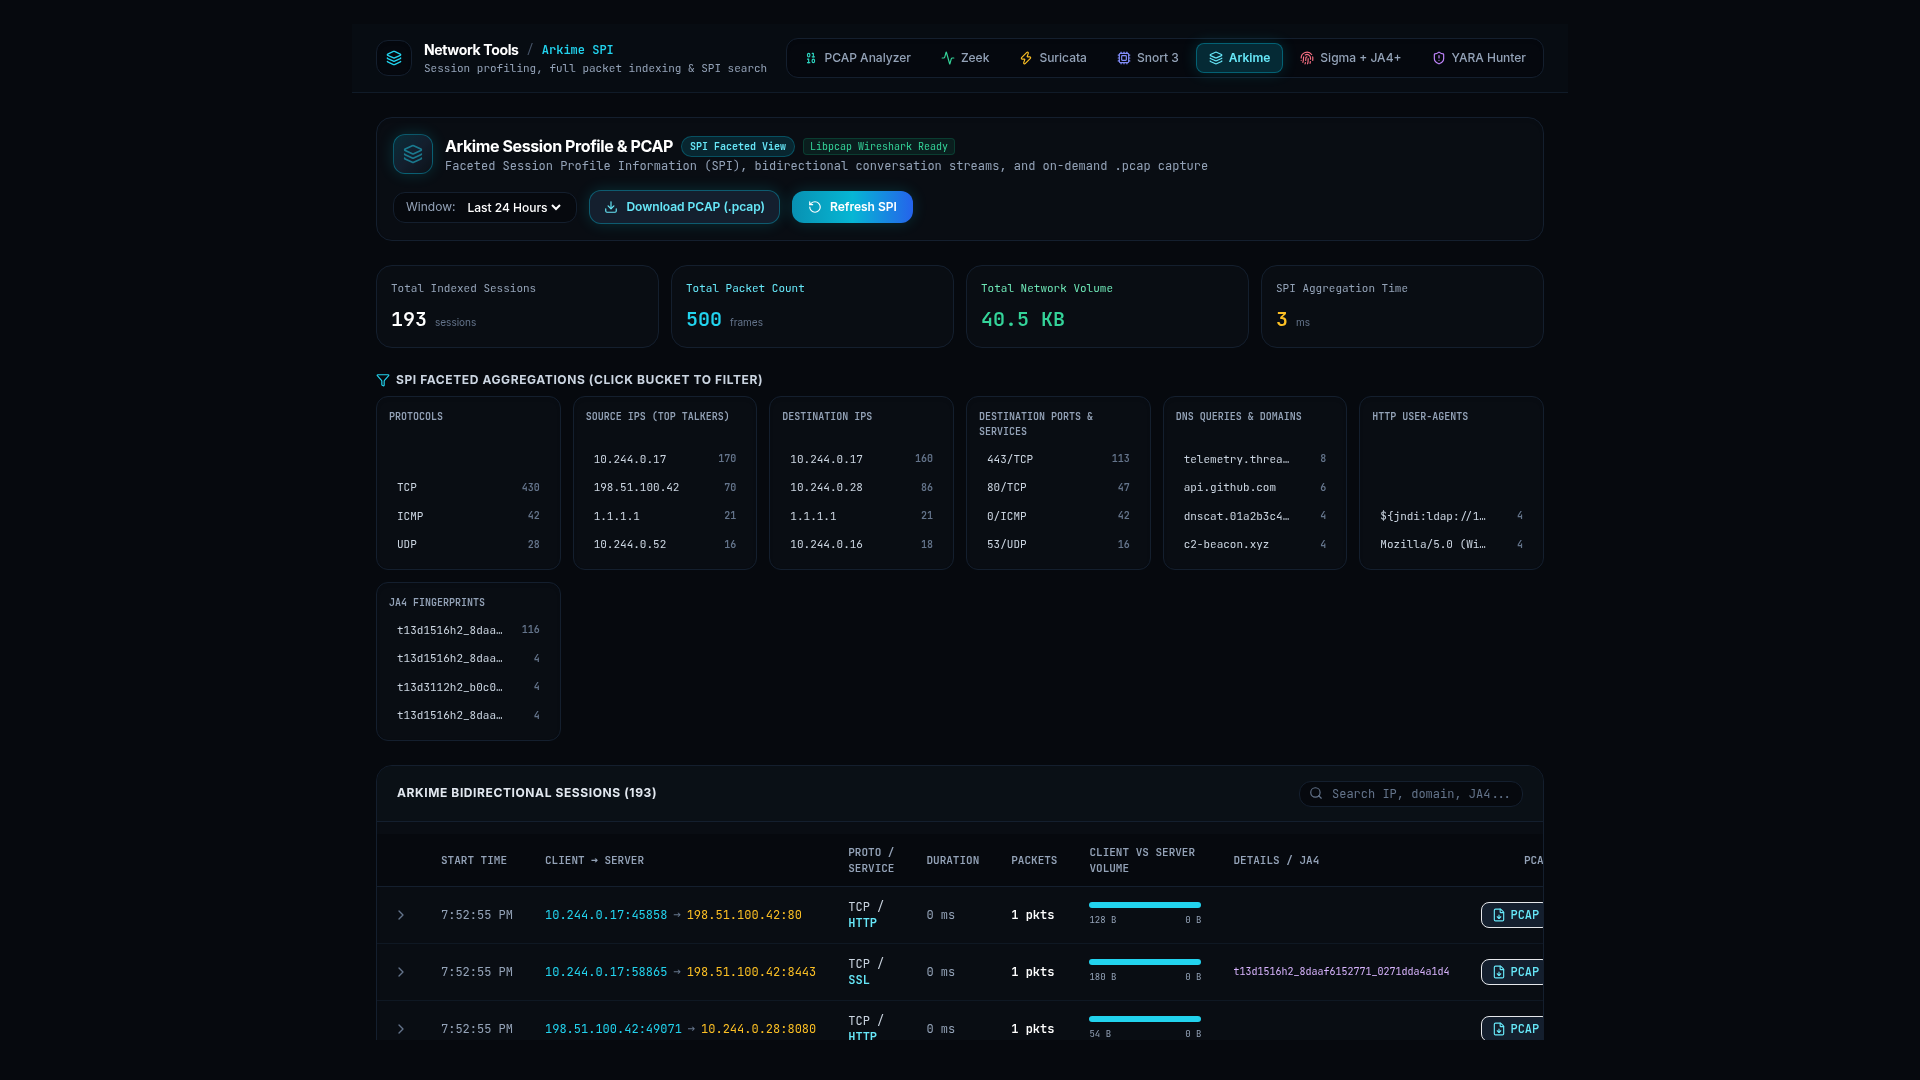Click server address 198.51.100.42:8443
This screenshot has width=1920, height=1080.
751,972
